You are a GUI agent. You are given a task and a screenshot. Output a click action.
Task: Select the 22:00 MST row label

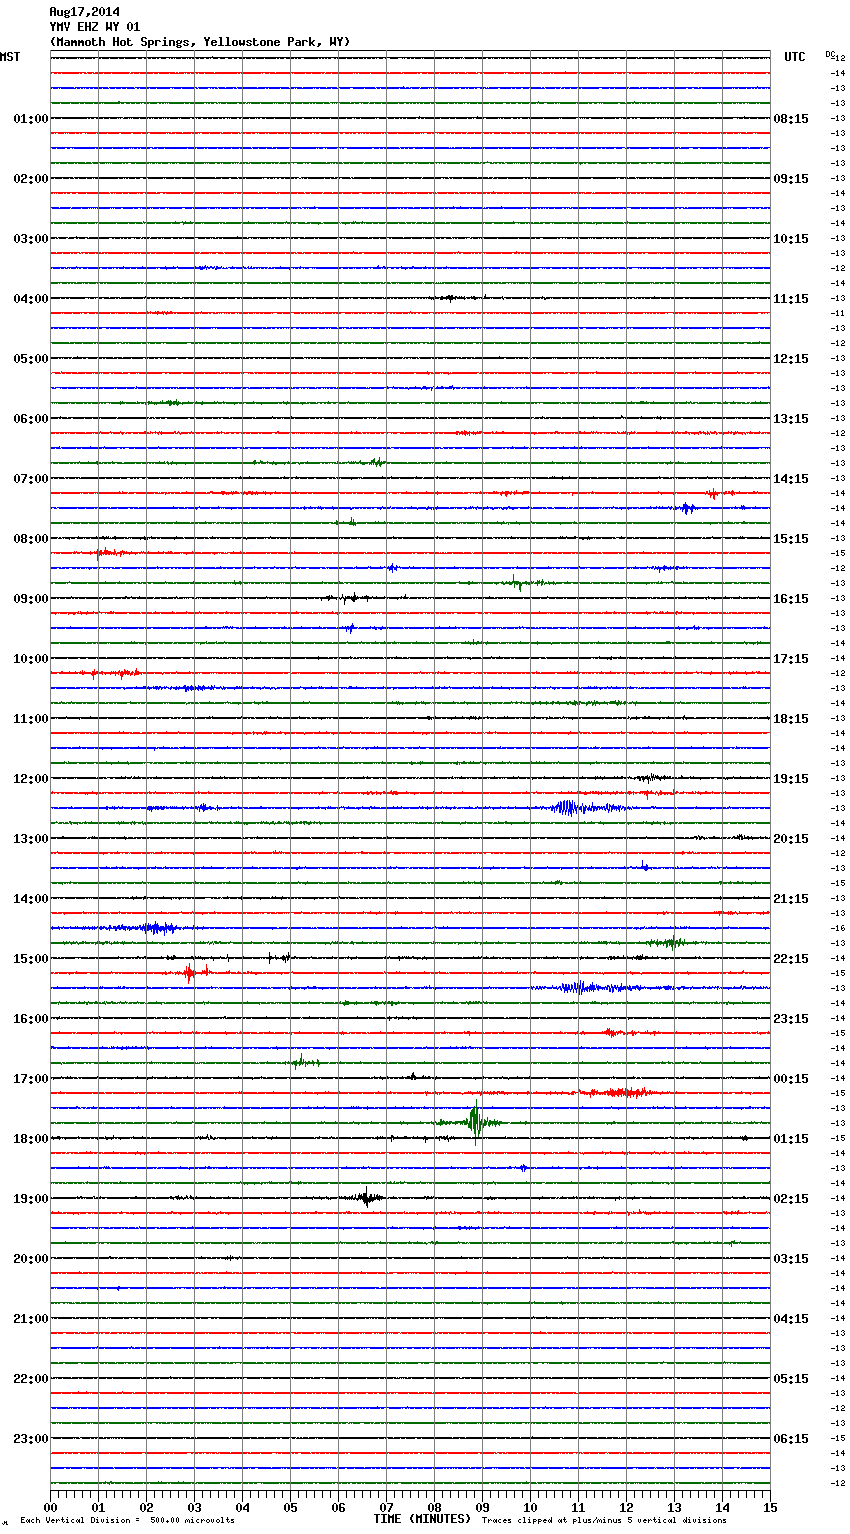point(31,1379)
